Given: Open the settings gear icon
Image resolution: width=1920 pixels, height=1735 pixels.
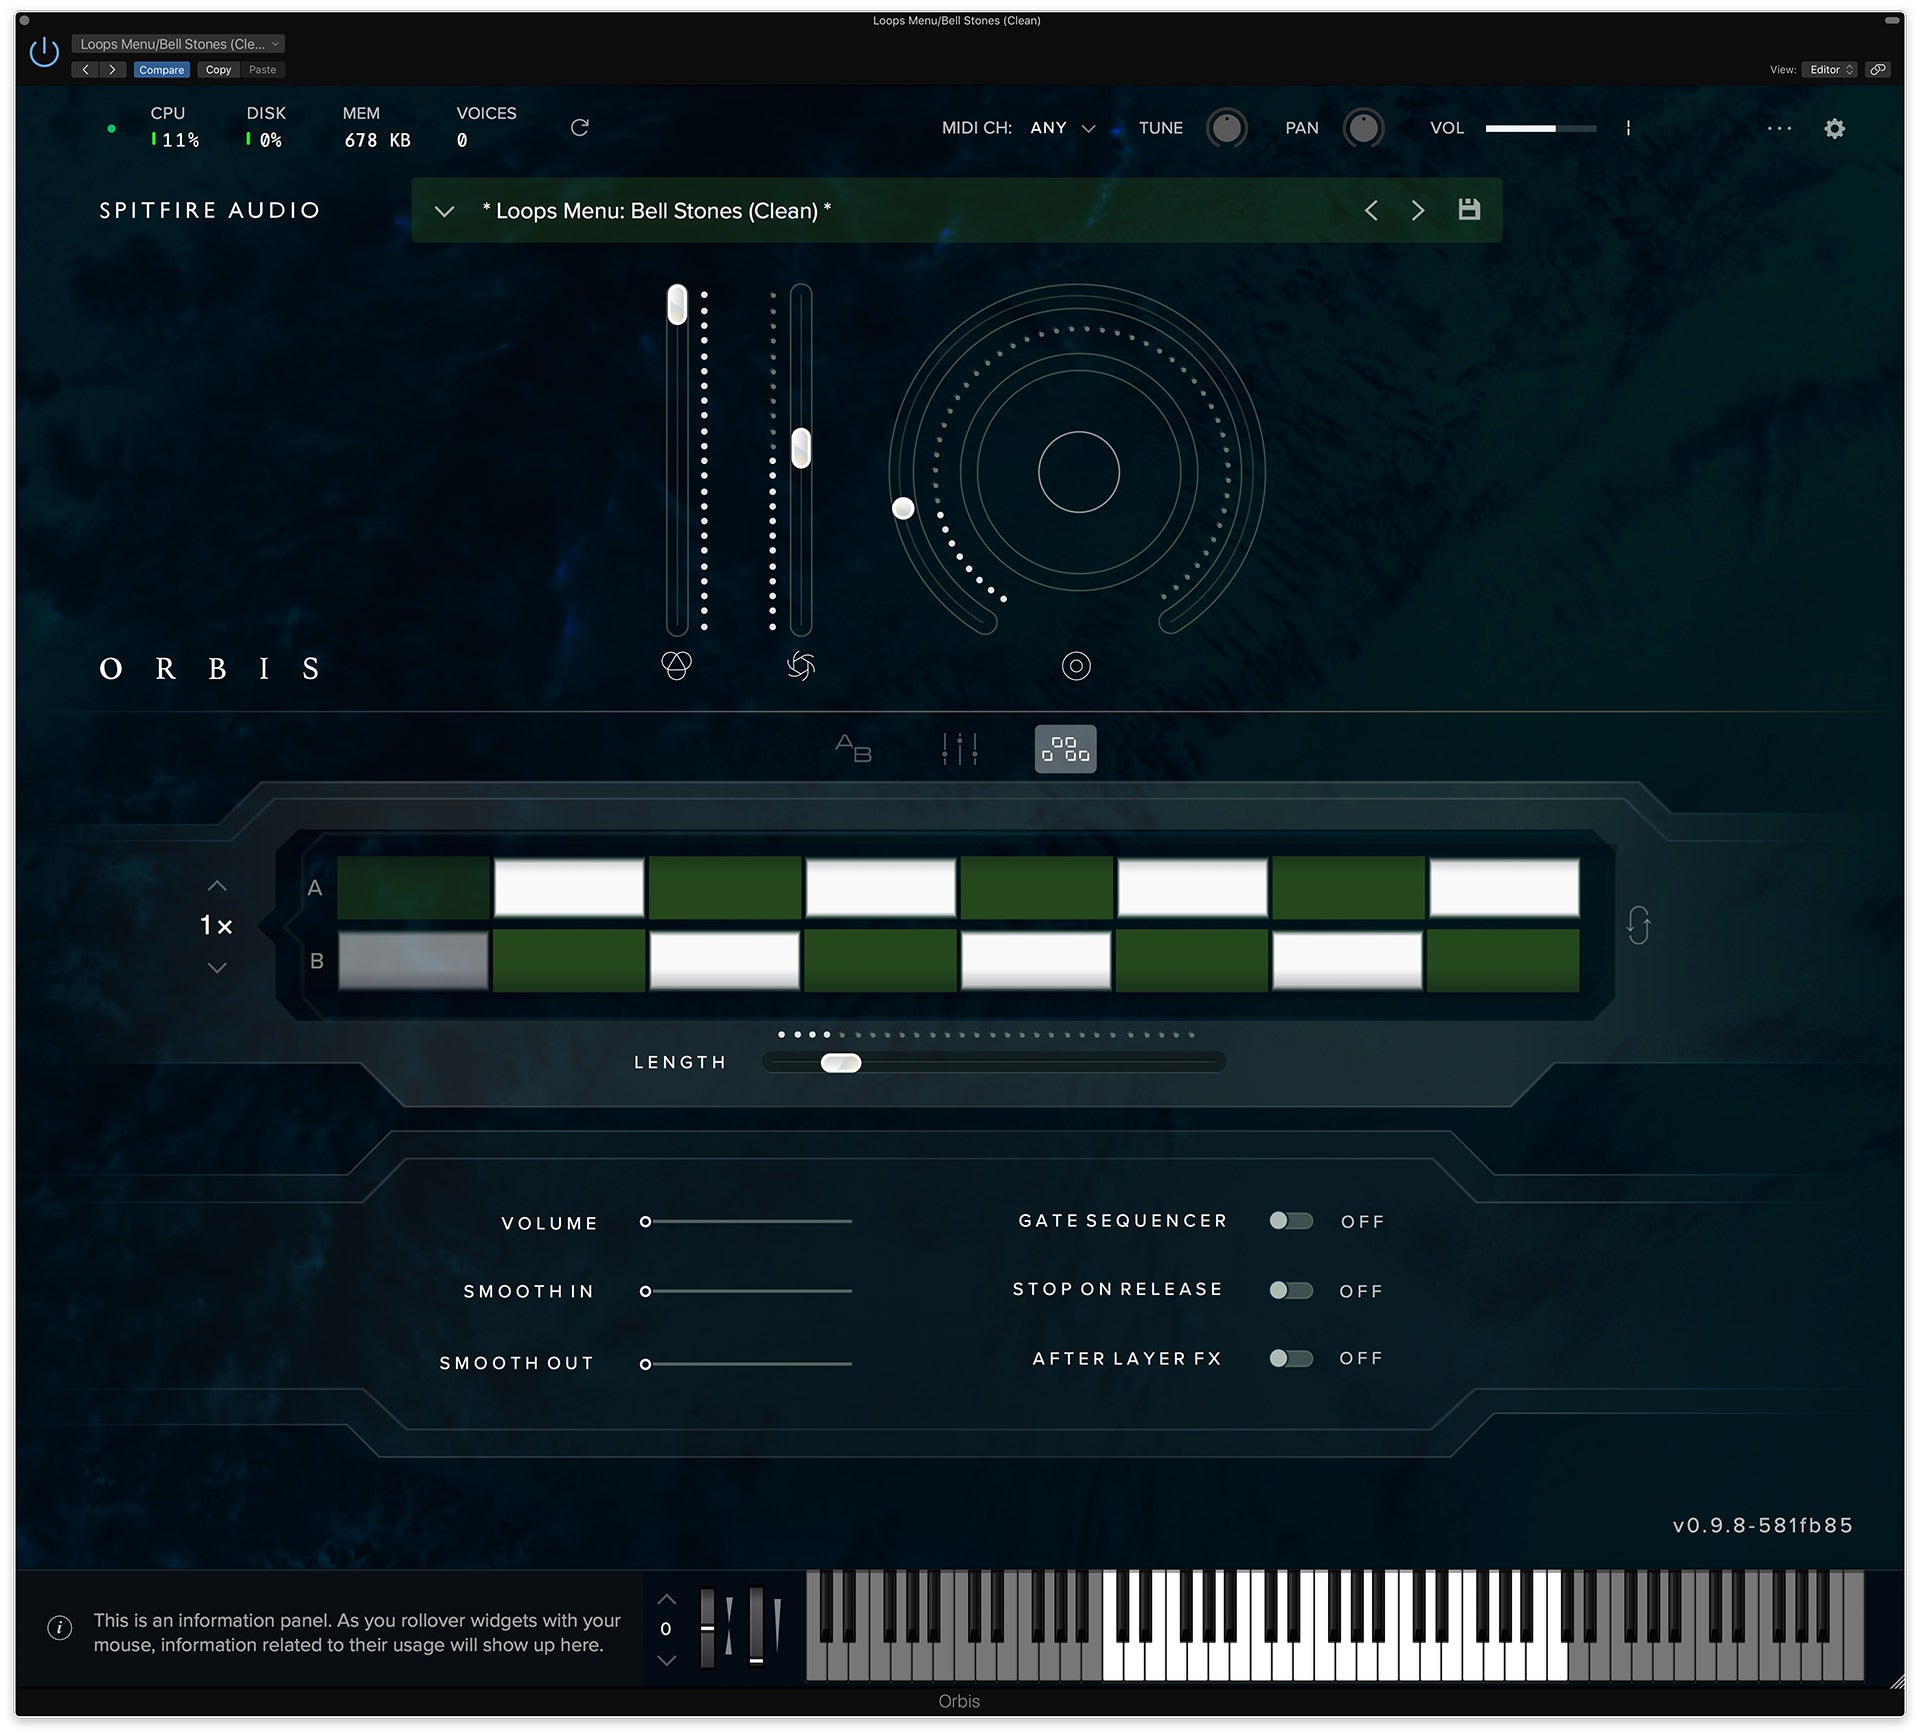Looking at the screenshot, I should (x=1834, y=129).
